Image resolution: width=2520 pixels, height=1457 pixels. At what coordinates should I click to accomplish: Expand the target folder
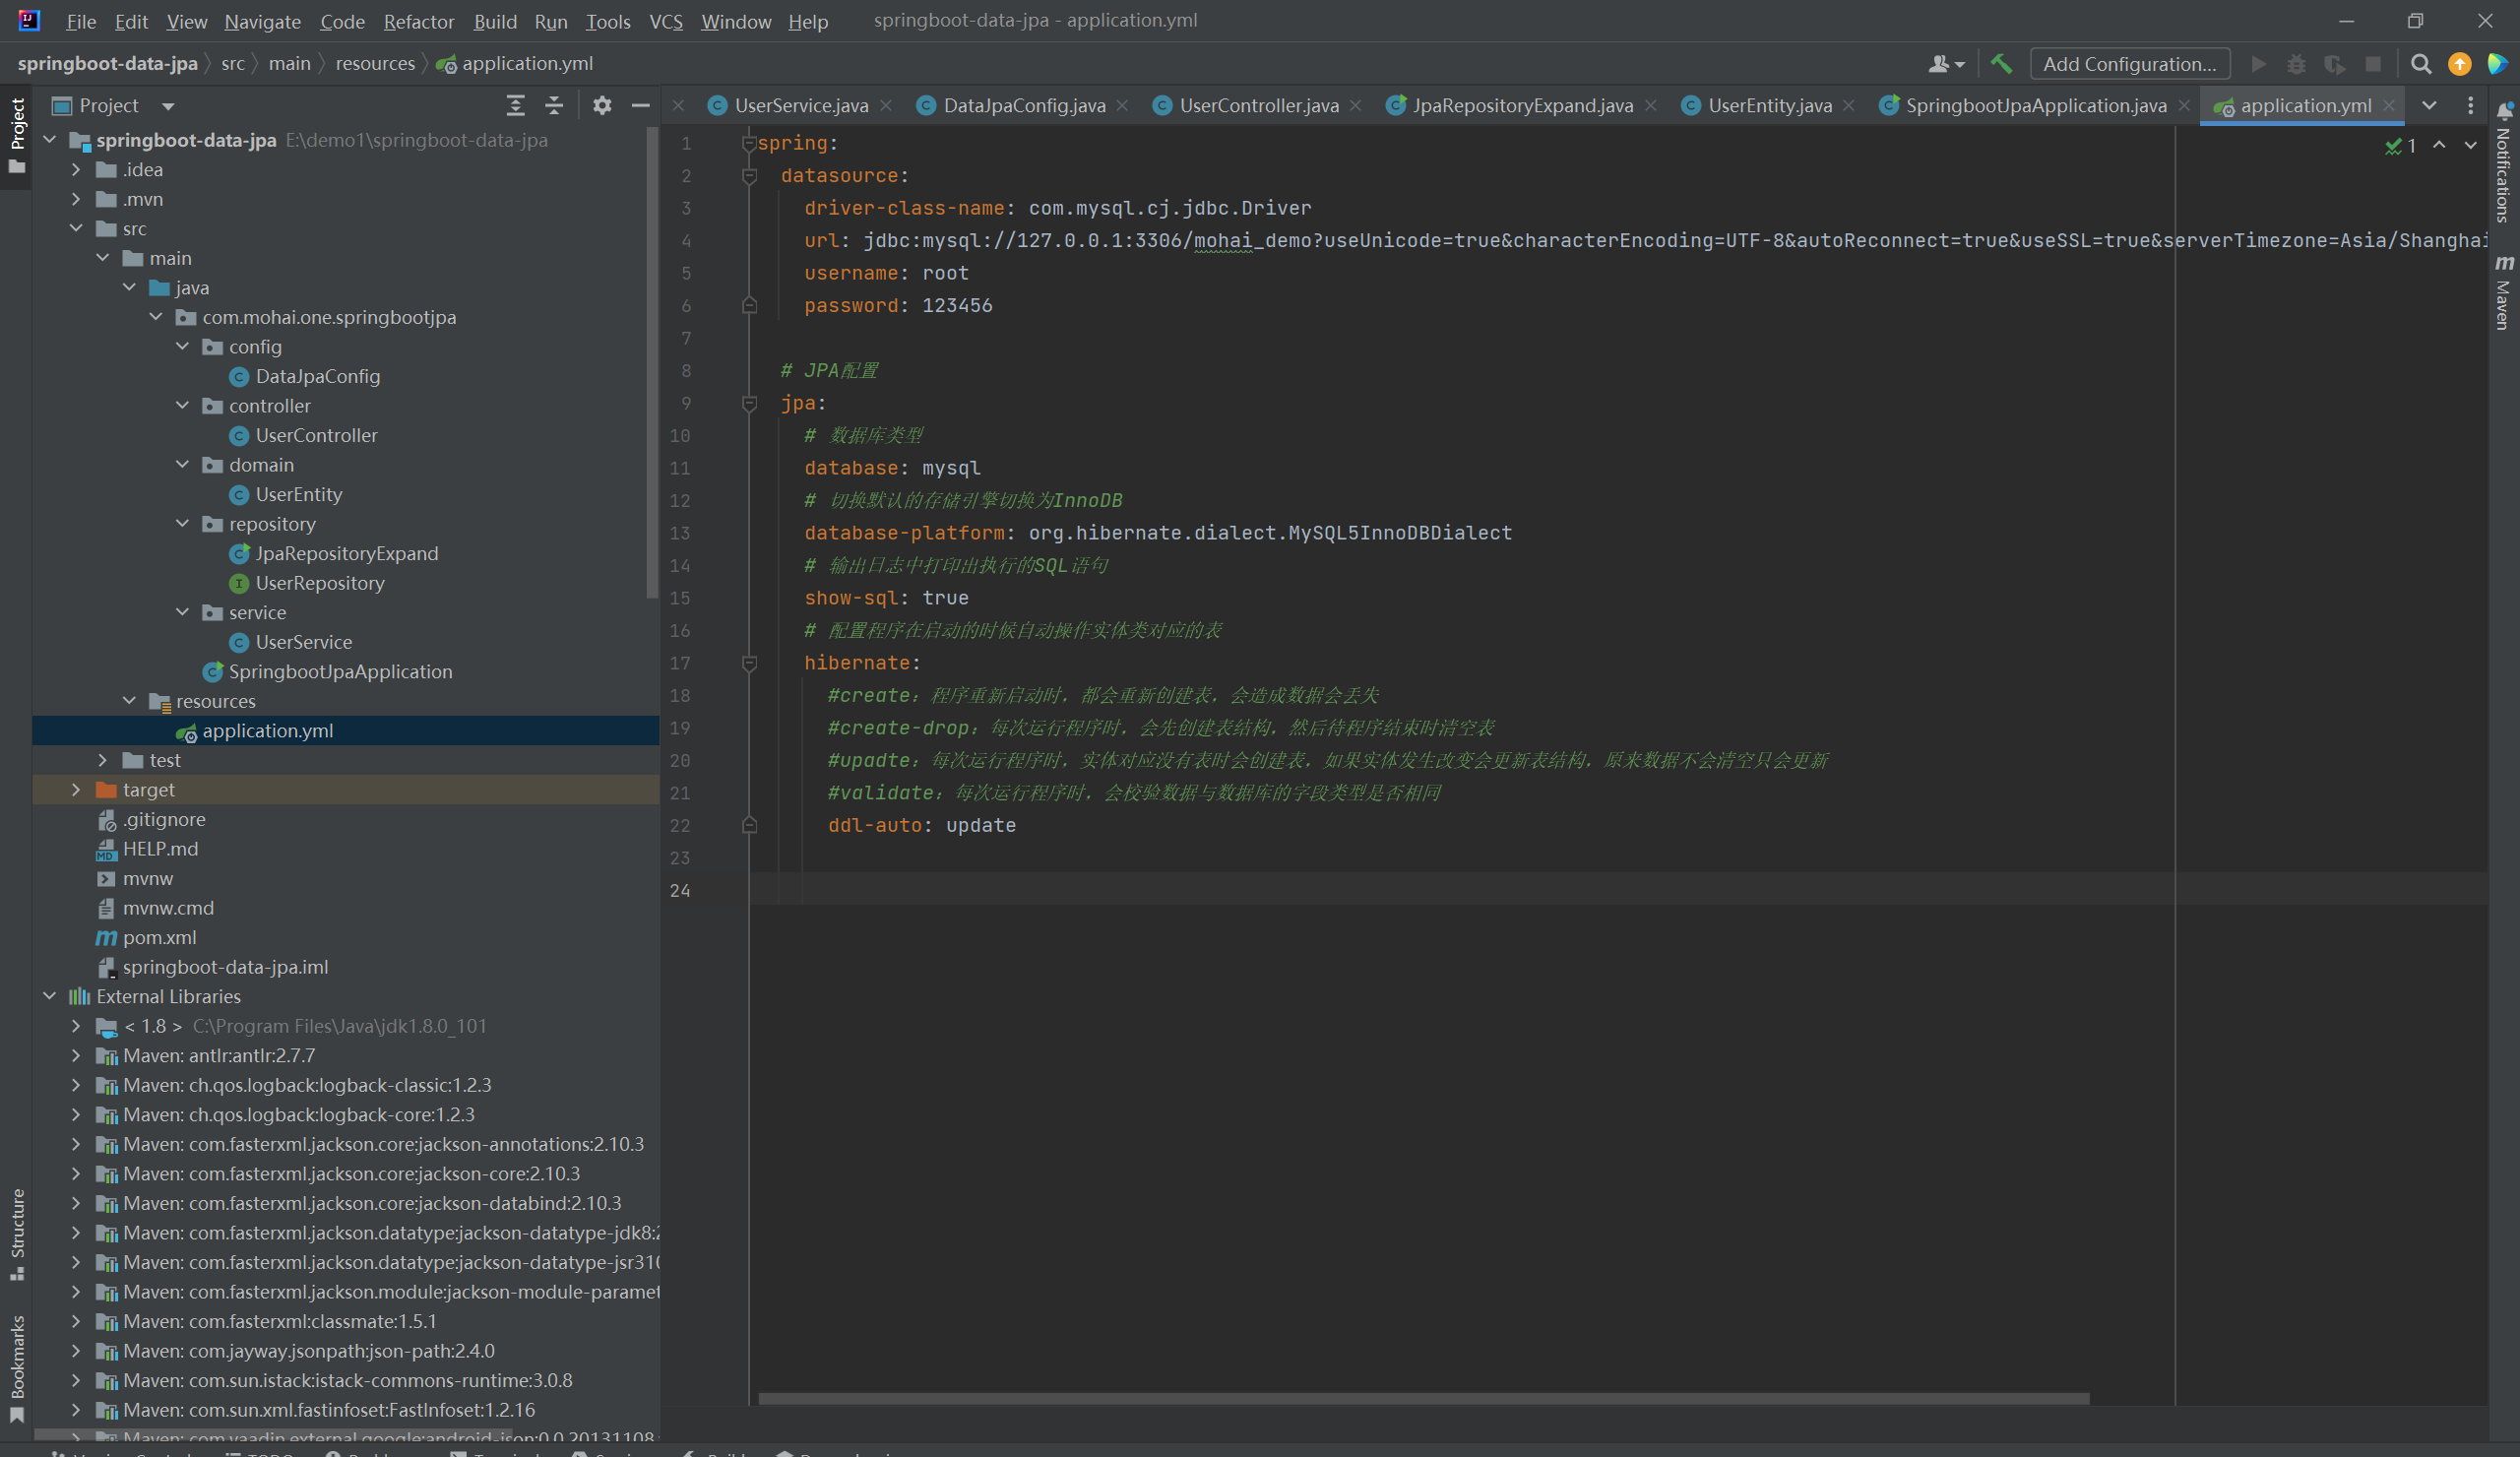pyautogui.click(x=76, y=790)
